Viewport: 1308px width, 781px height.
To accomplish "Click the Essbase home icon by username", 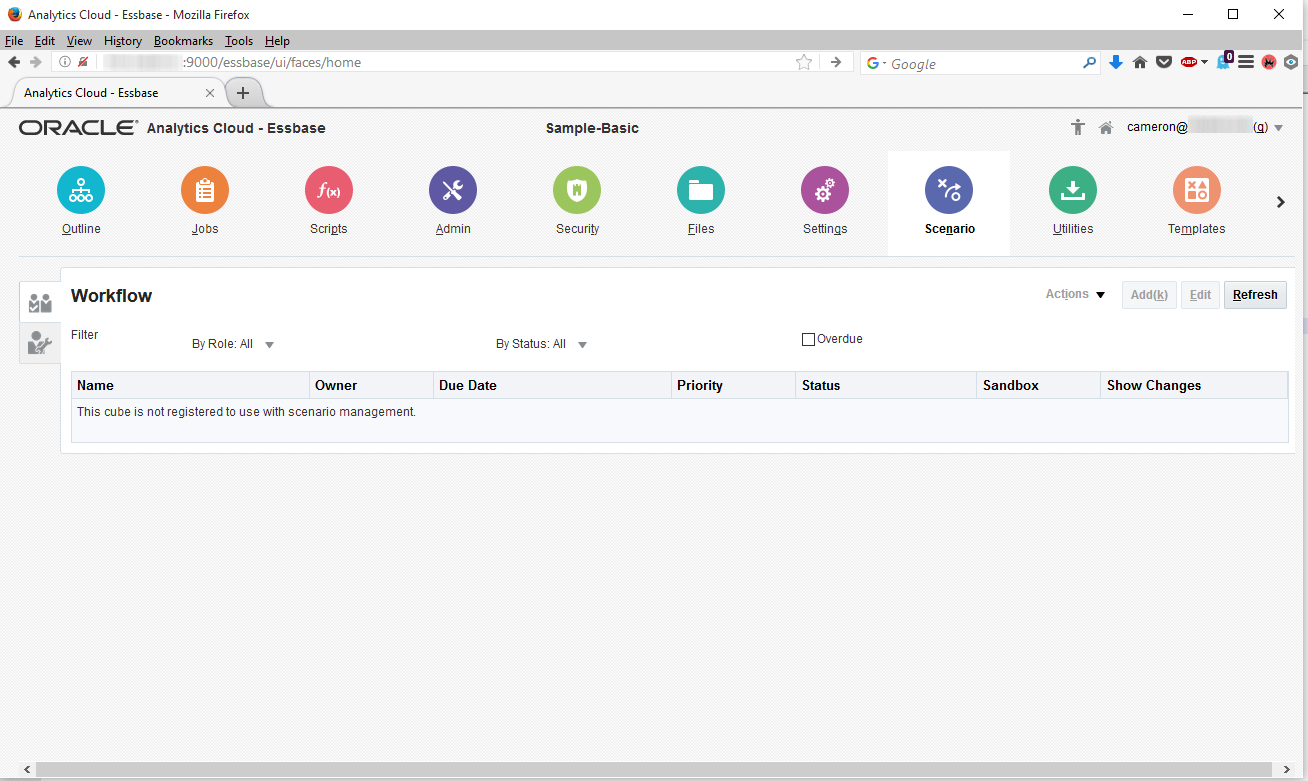I will 1106,128.
